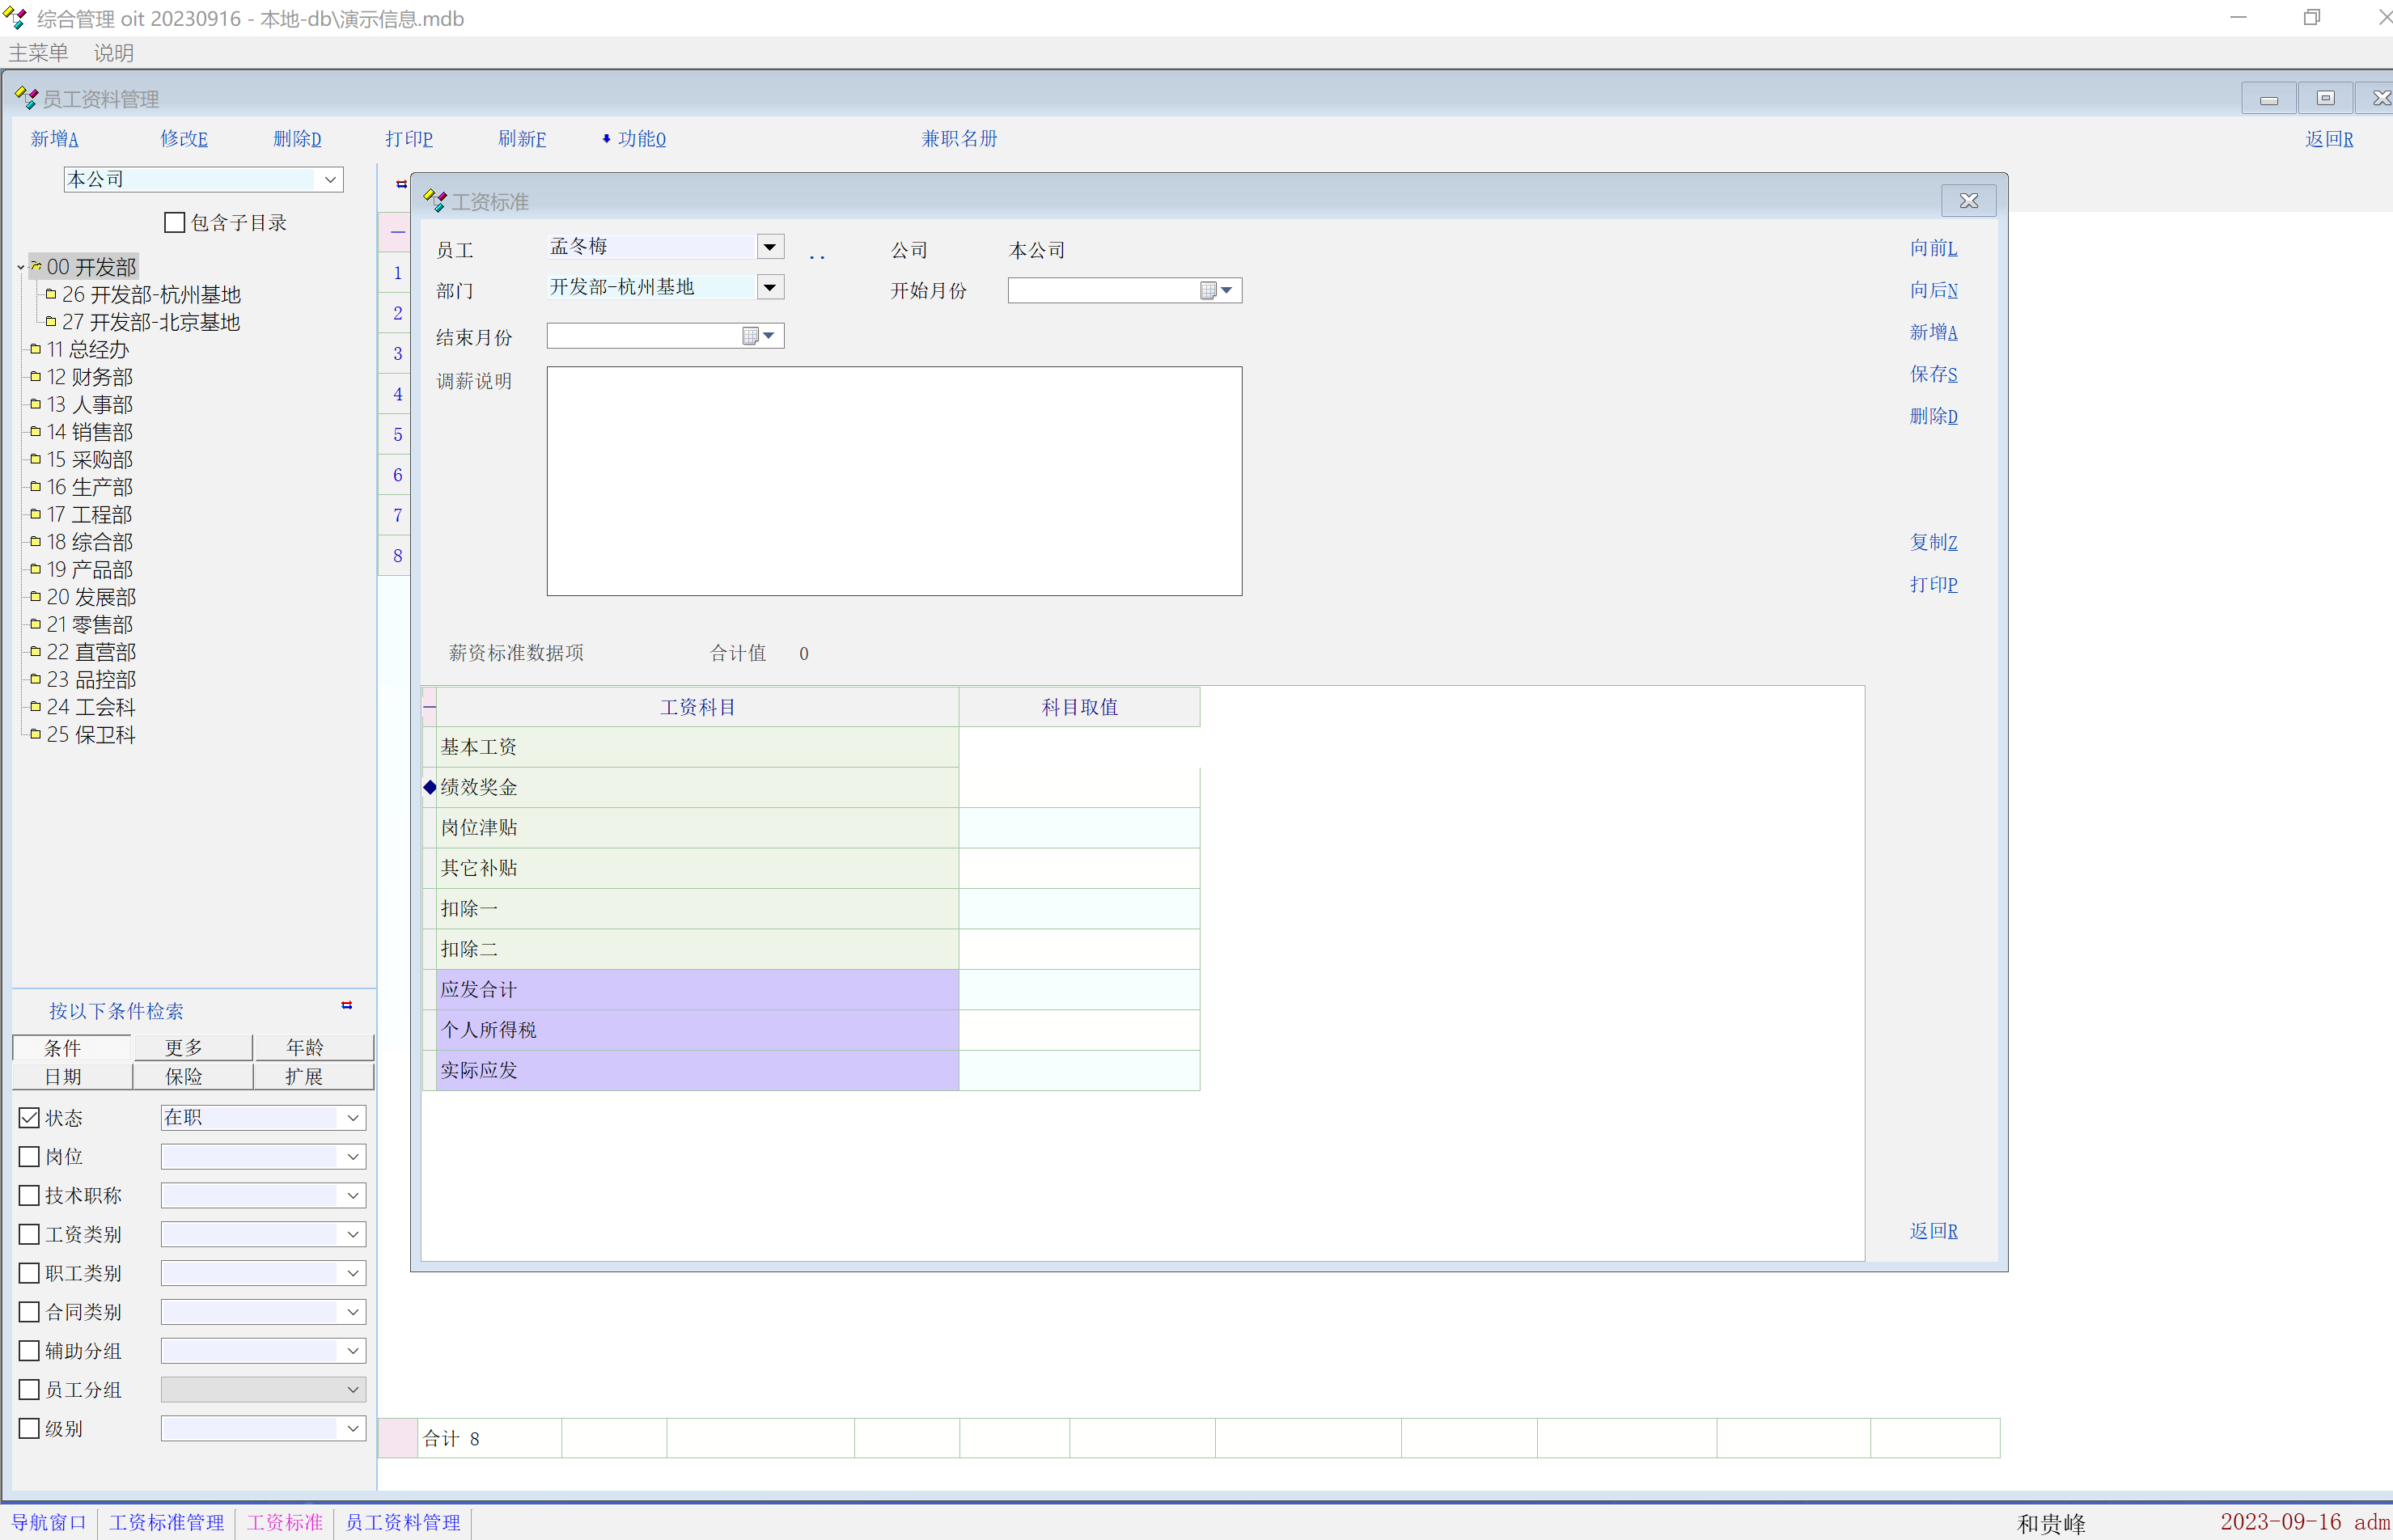This screenshot has height=1540, width=2393.
Task: Click the red pin icon above row numbers
Action: 401,184
